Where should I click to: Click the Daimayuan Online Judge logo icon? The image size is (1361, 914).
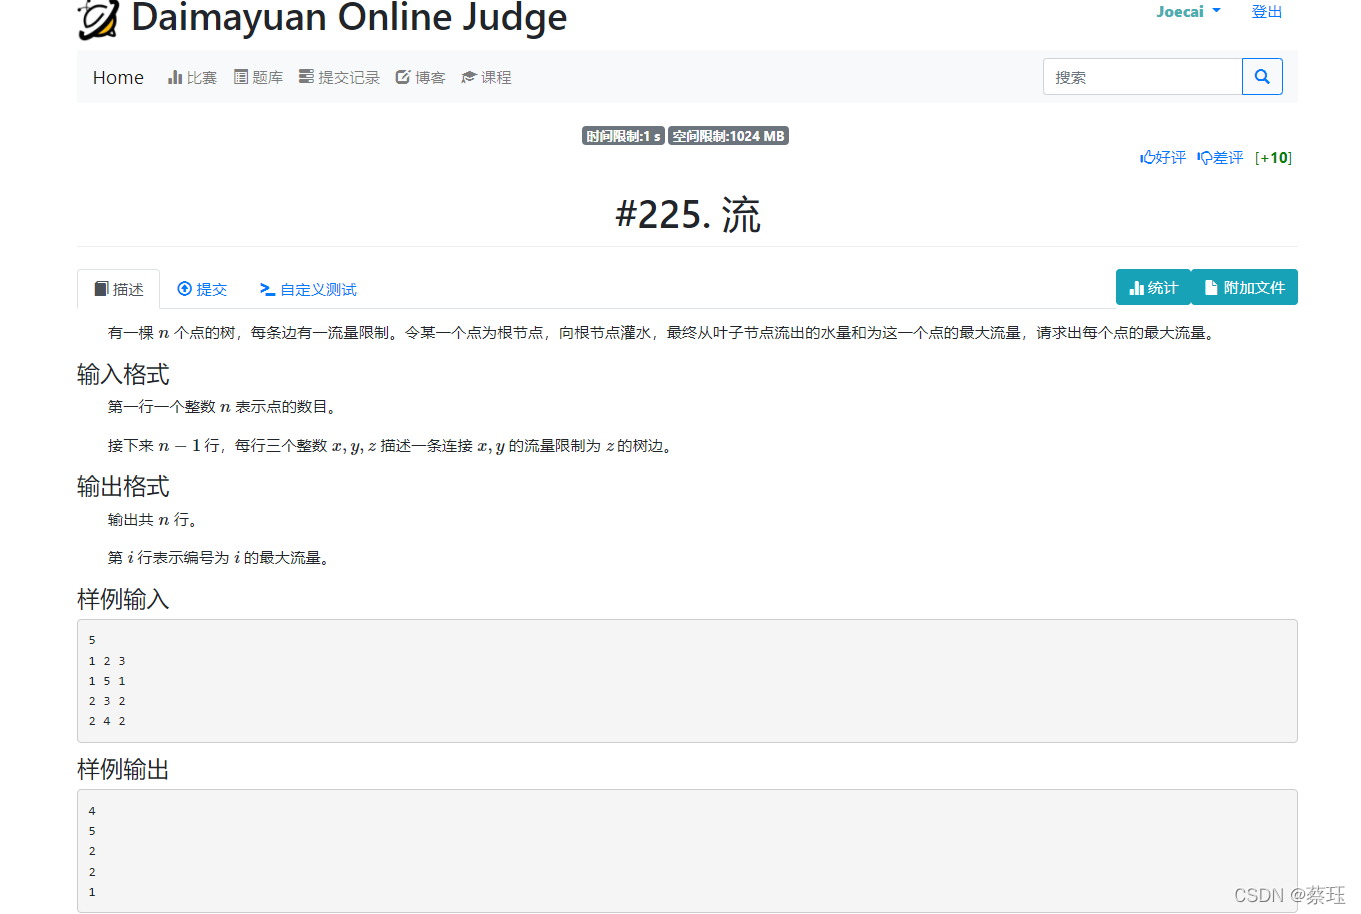coord(98,19)
